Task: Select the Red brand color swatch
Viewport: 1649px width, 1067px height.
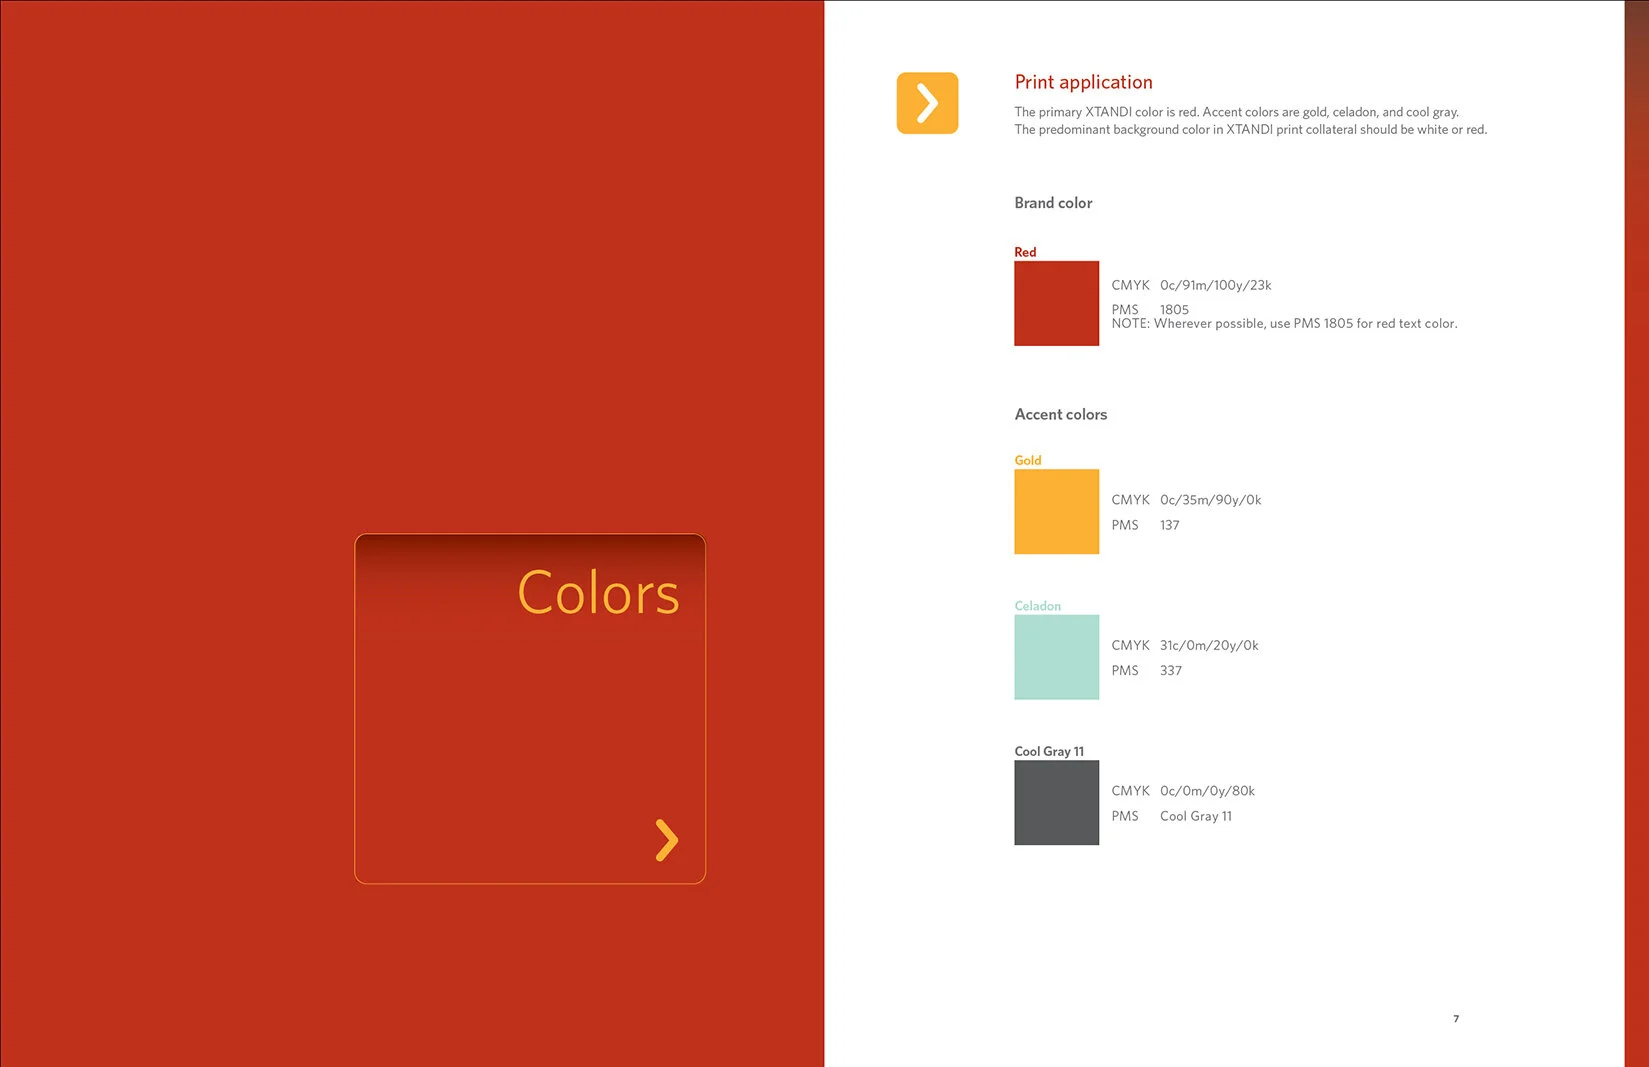Action: pos(1056,304)
